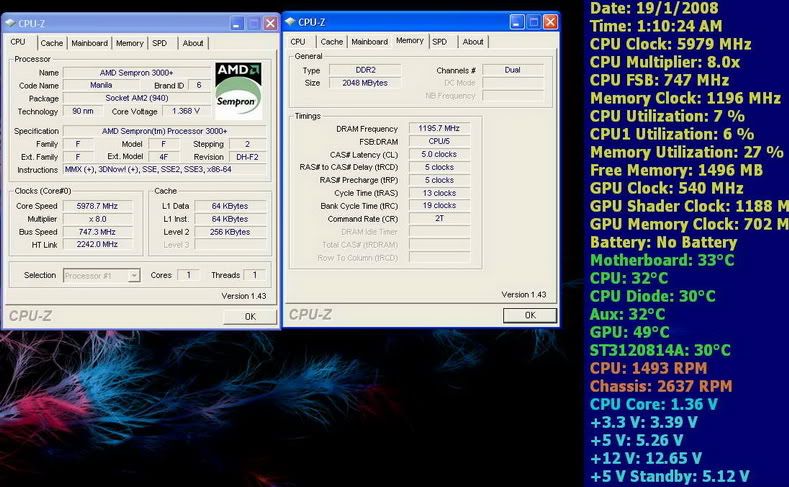Viewport: 789px width, 487px height.
Task: Select the SPD tab in right window
Action: click(x=440, y=42)
